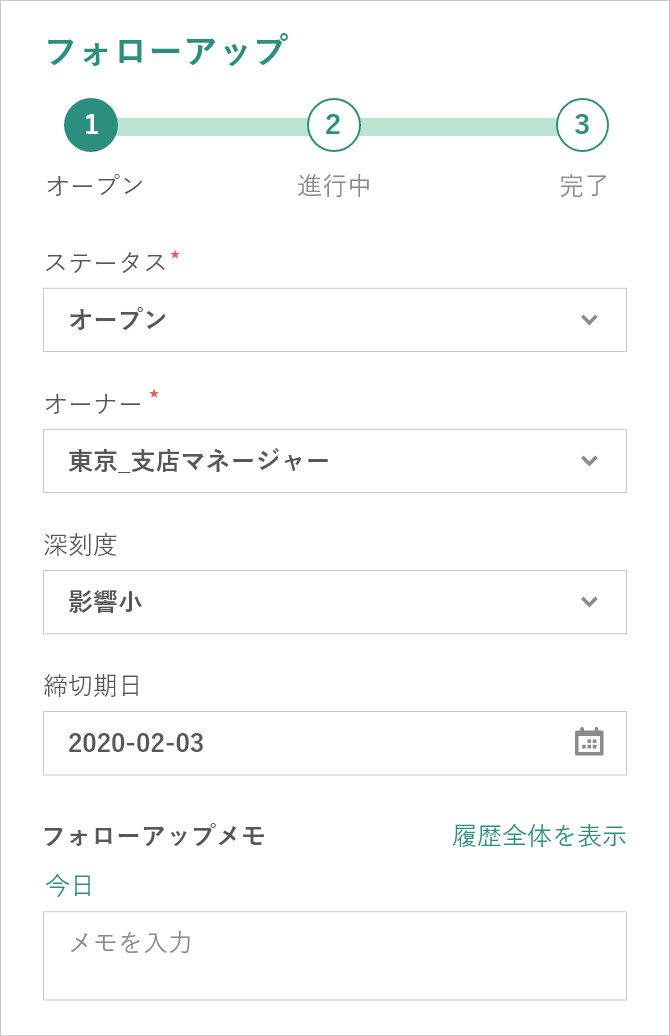670x1036 pixels.
Task: Click the メモを入力 text area
Action: point(335,955)
